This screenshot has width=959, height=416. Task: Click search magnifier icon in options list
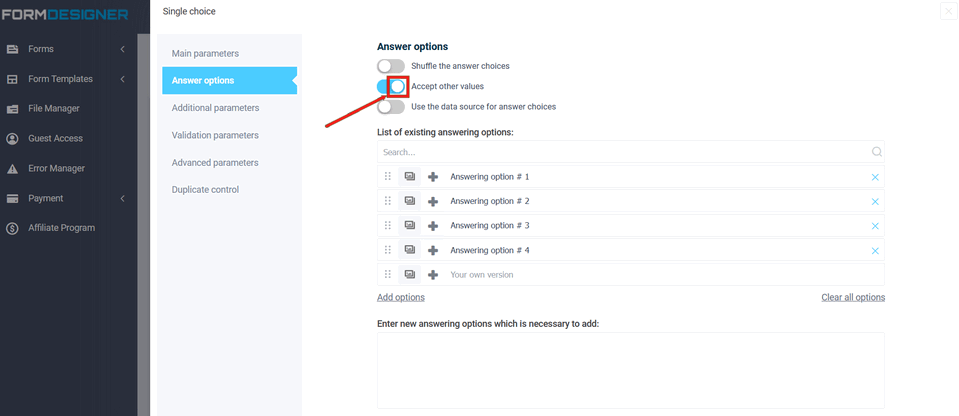[x=876, y=152]
